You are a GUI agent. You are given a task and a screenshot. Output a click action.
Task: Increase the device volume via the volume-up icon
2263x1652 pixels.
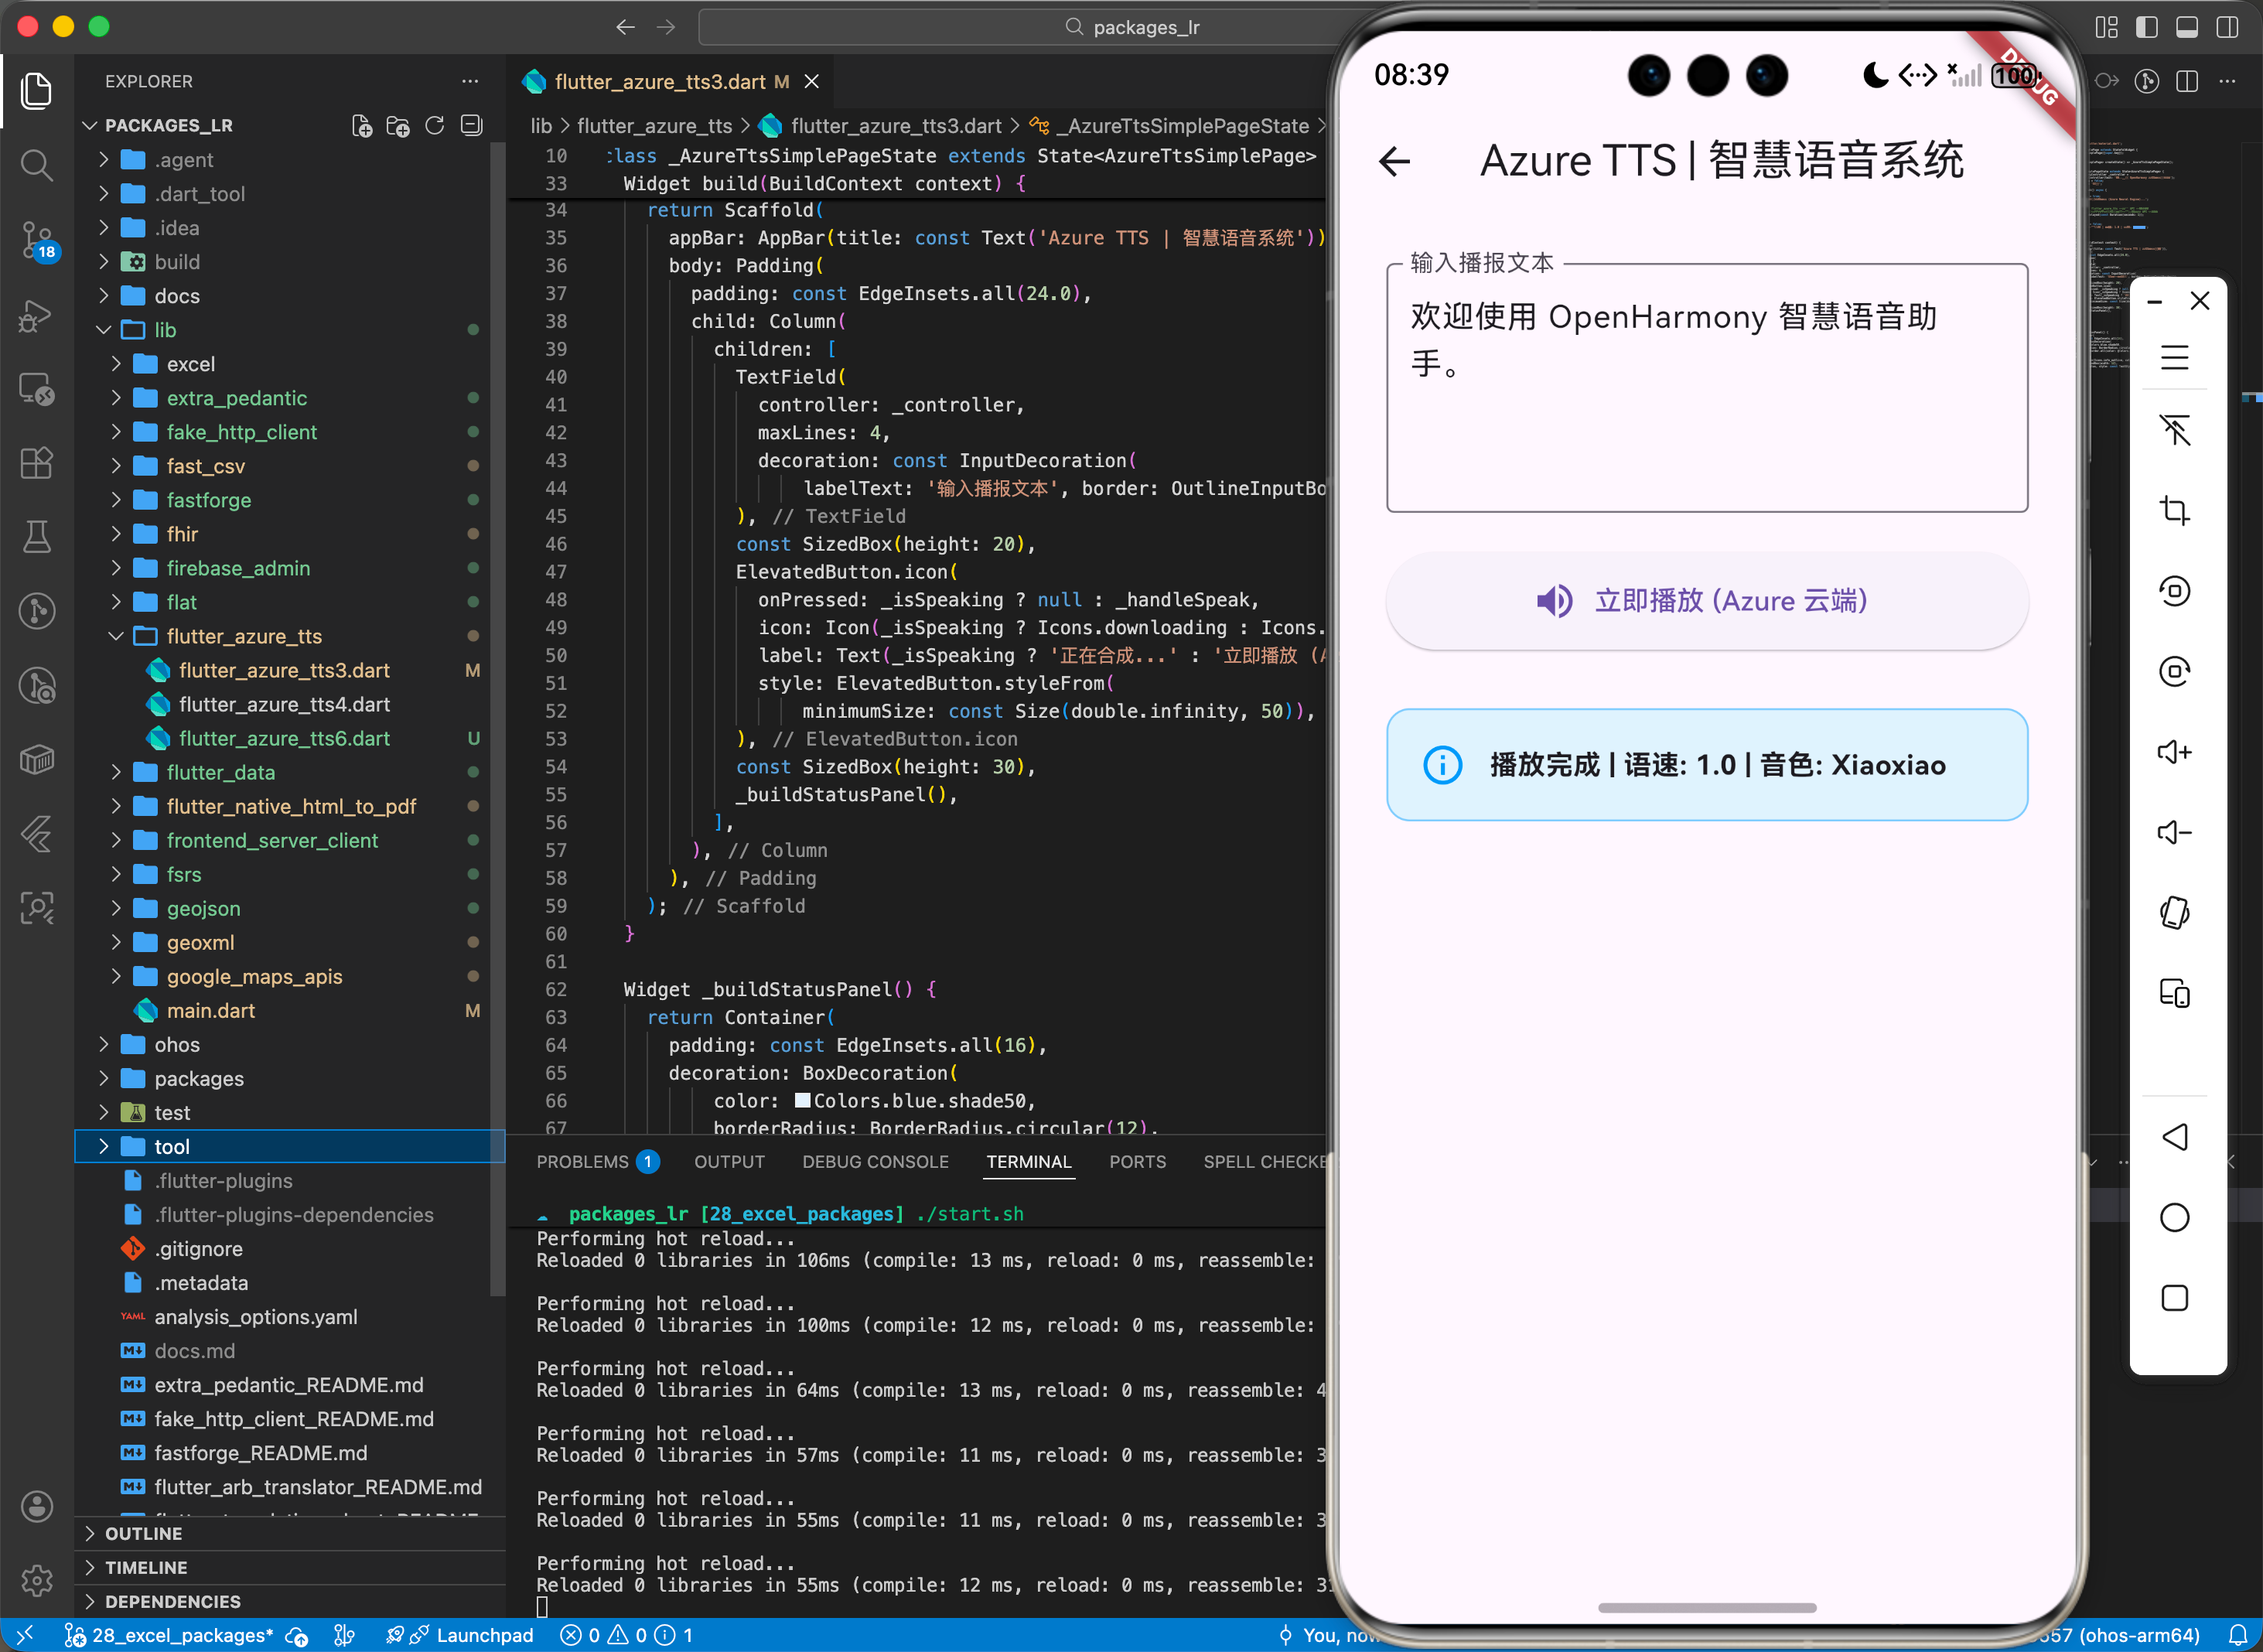pyautogui.click(x=2175, y=751)
